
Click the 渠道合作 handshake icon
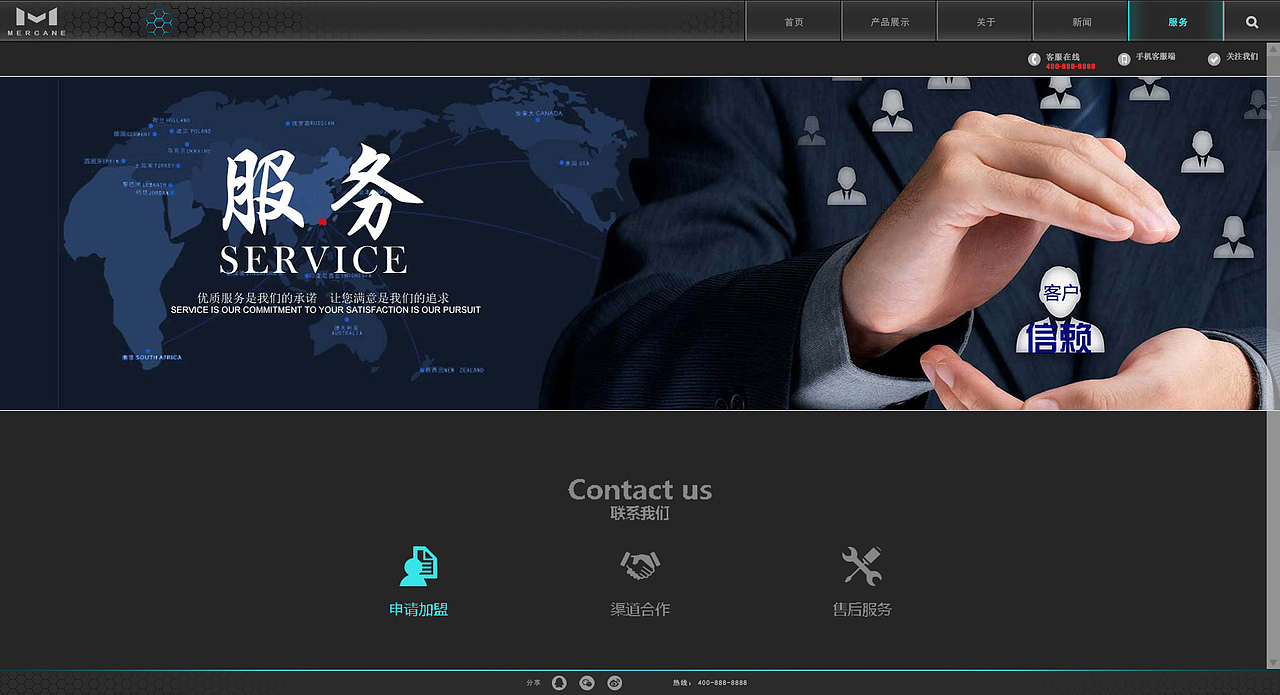[640, 566]
